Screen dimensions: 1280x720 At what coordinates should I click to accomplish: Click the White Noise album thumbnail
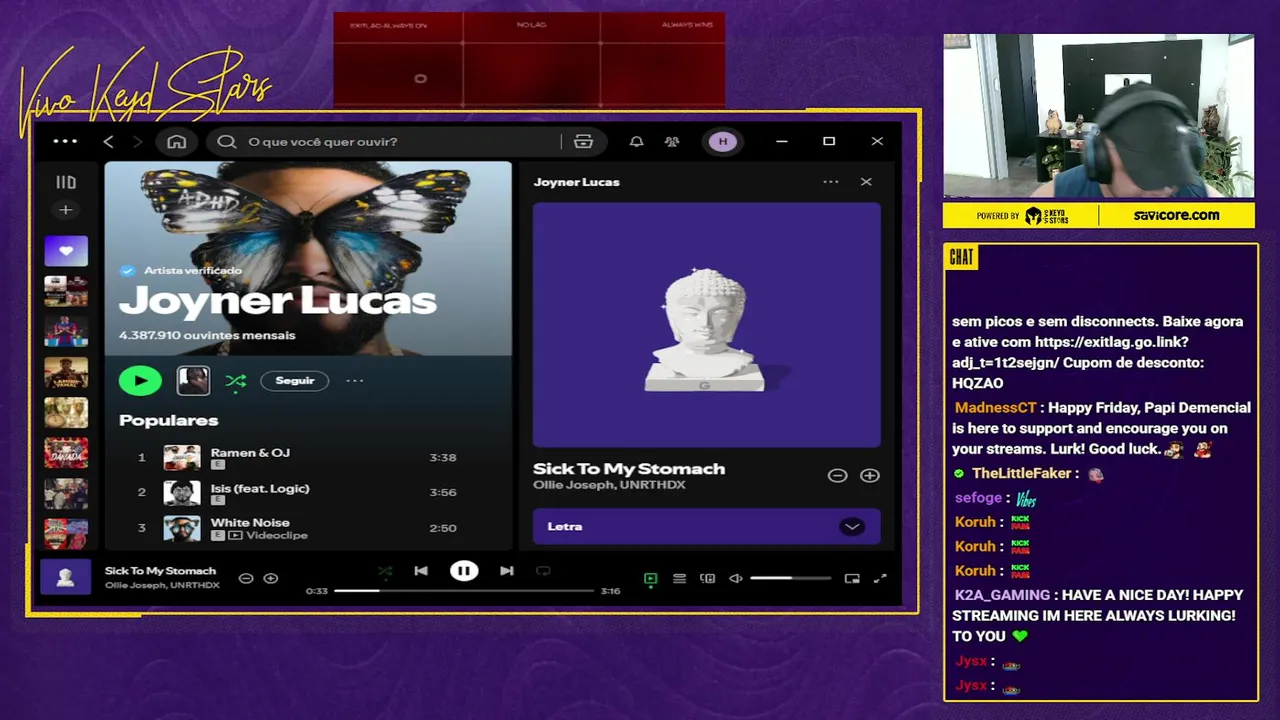[182, 528]
